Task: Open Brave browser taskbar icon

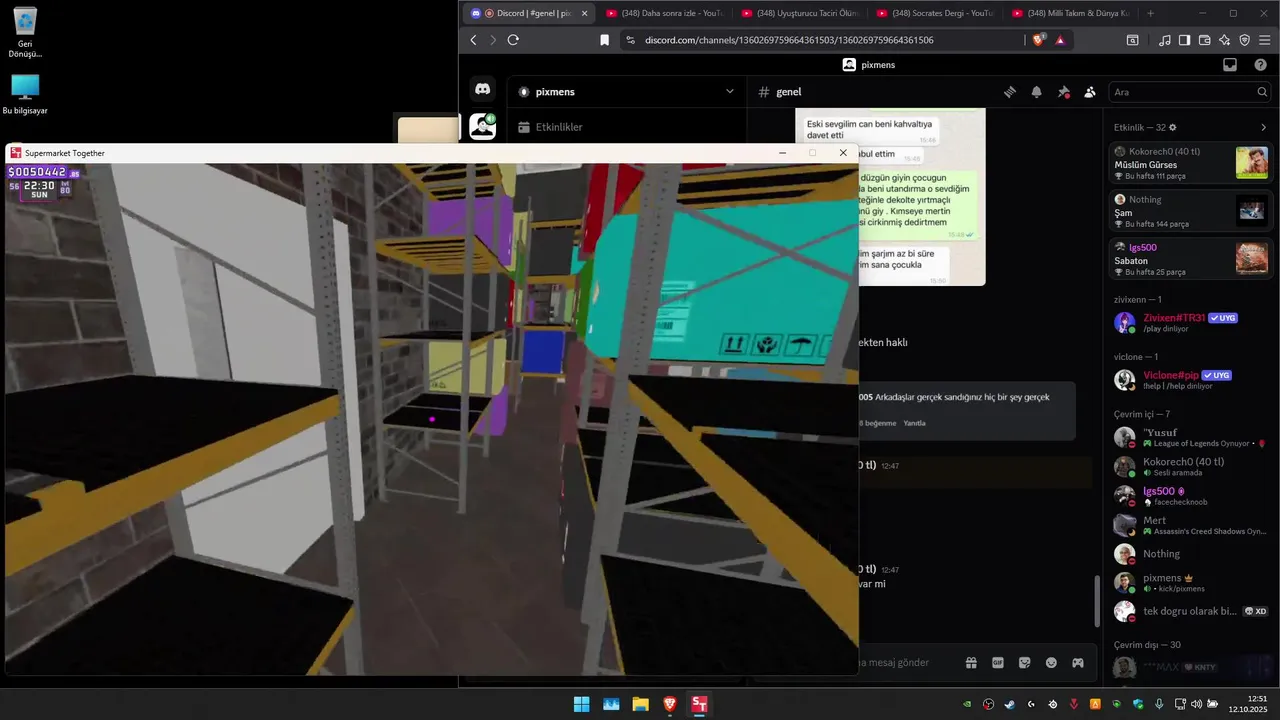Action: pos(670,704)
